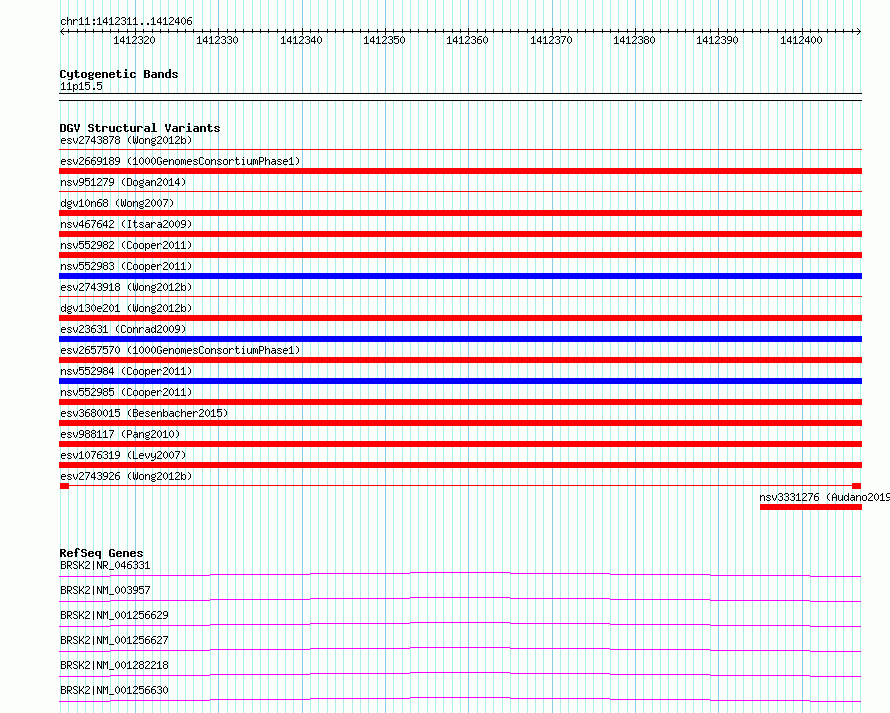The width and height of the screenshot is (890, 713).
Task: Click red bar under esv2669189
Action: 460,171
